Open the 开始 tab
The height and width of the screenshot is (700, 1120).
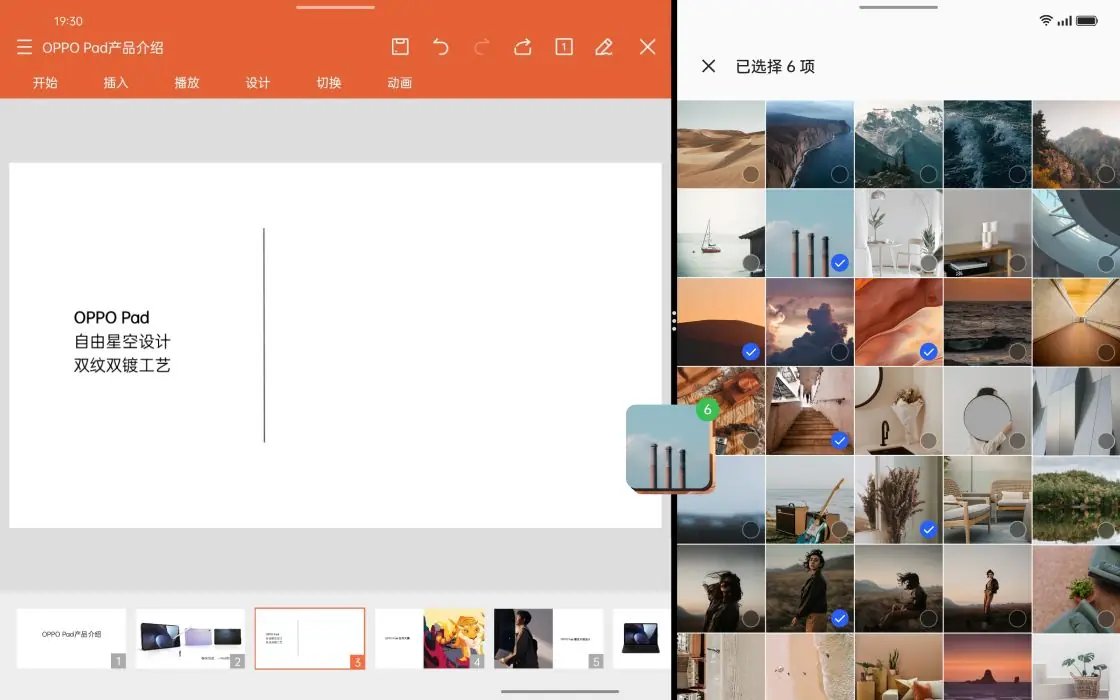click(x=45, y=83)
